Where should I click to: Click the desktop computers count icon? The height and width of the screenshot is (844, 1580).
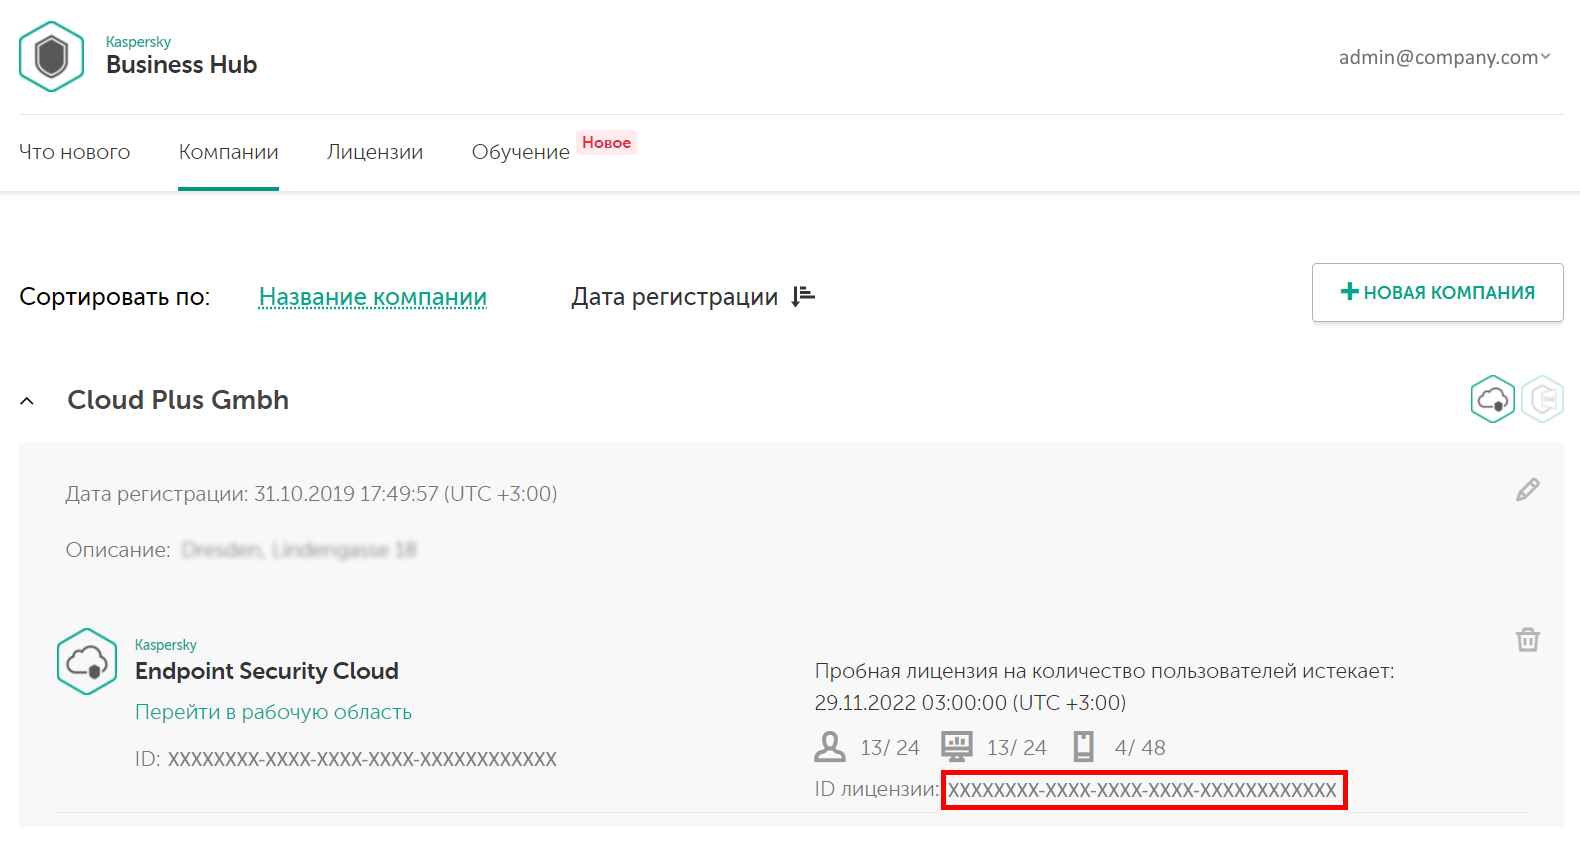(957, 746)
